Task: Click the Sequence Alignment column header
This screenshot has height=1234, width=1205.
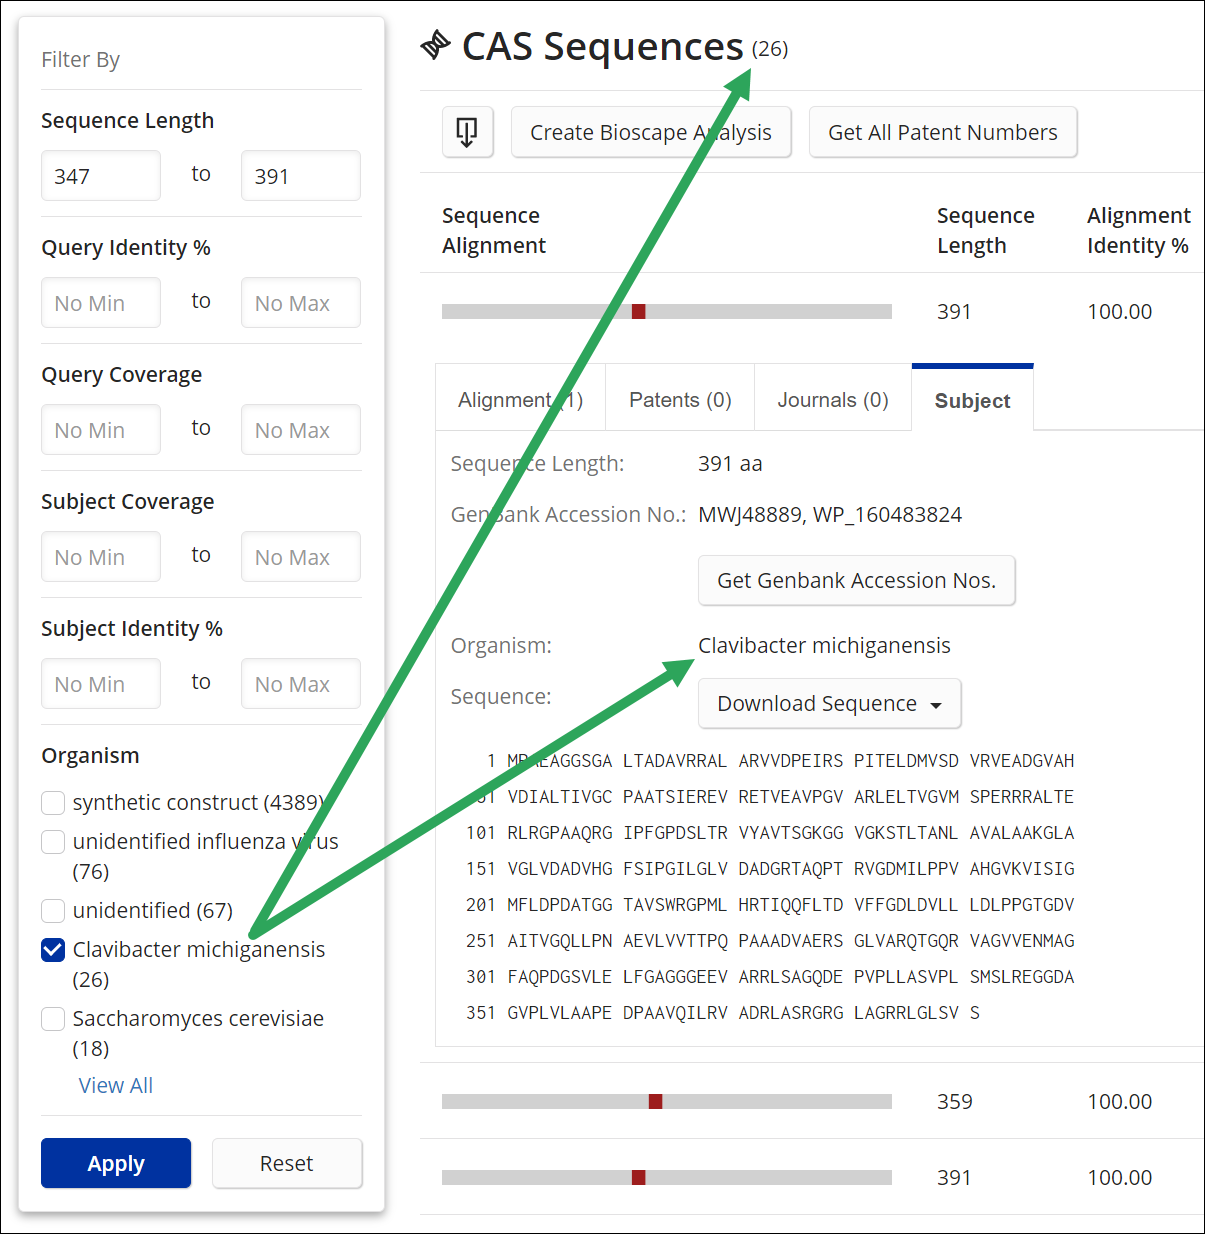Action: click(x=494, y=231)
